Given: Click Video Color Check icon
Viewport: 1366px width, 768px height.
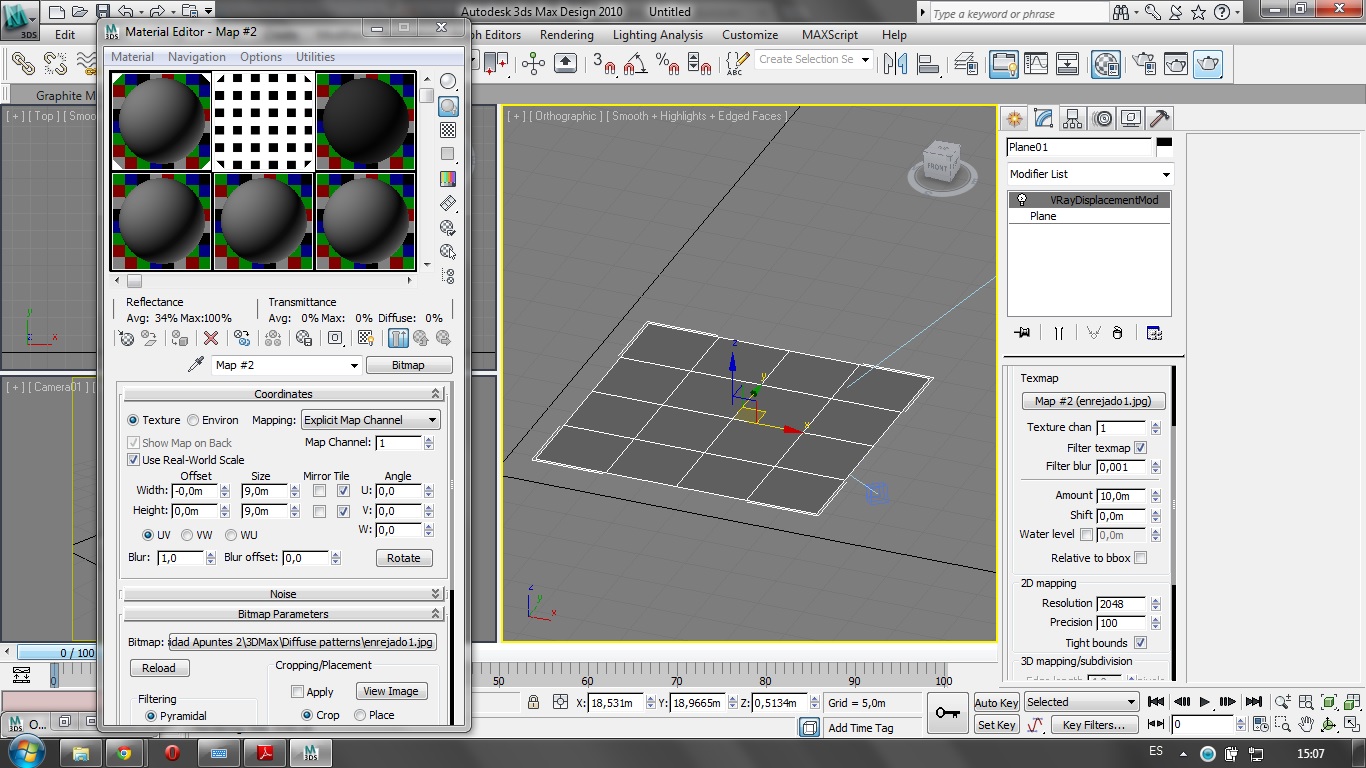Looking at the screenshot, I should tap(448, 179).
